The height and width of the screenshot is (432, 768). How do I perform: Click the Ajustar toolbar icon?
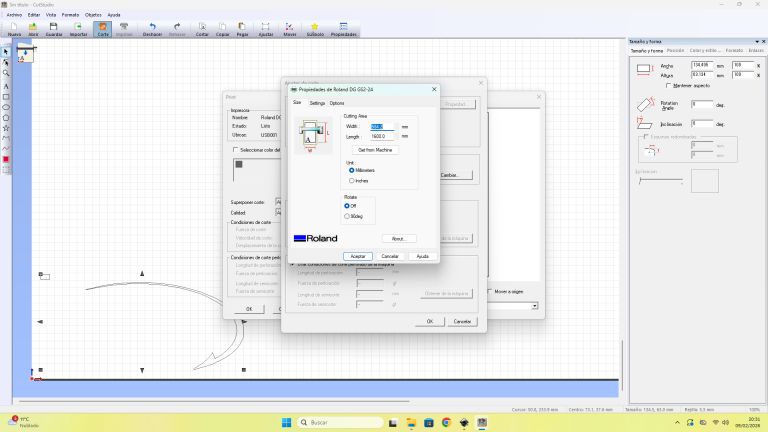[265, 29]
